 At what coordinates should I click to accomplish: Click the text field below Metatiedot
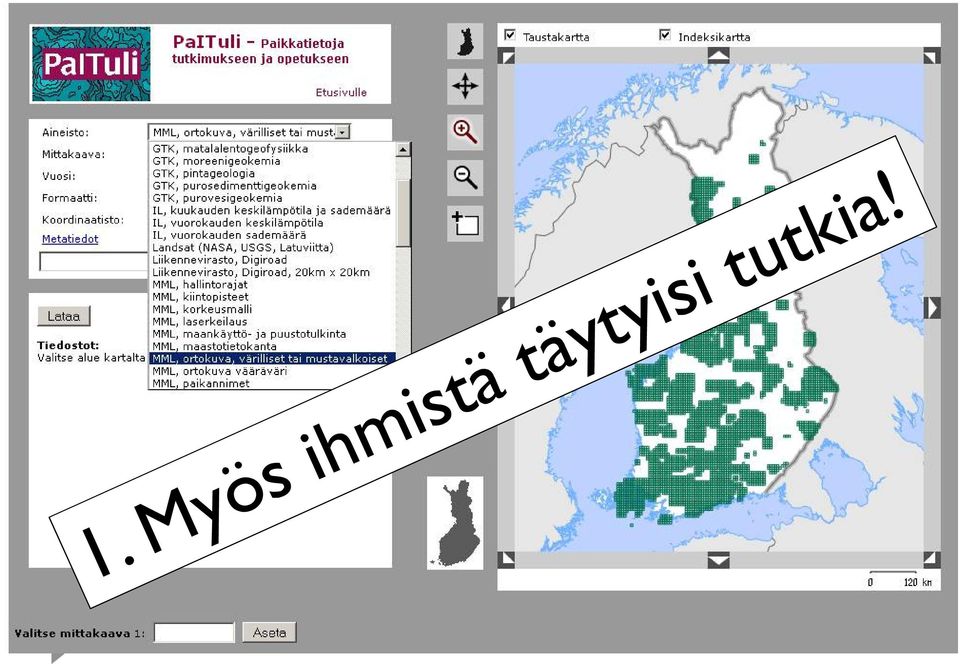(x=94, y=262)
